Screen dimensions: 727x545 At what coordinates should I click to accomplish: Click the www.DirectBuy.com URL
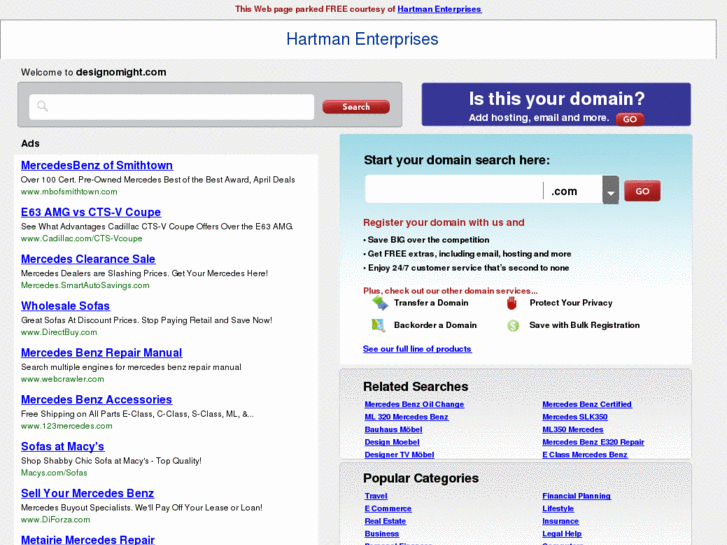click(59, 332)
